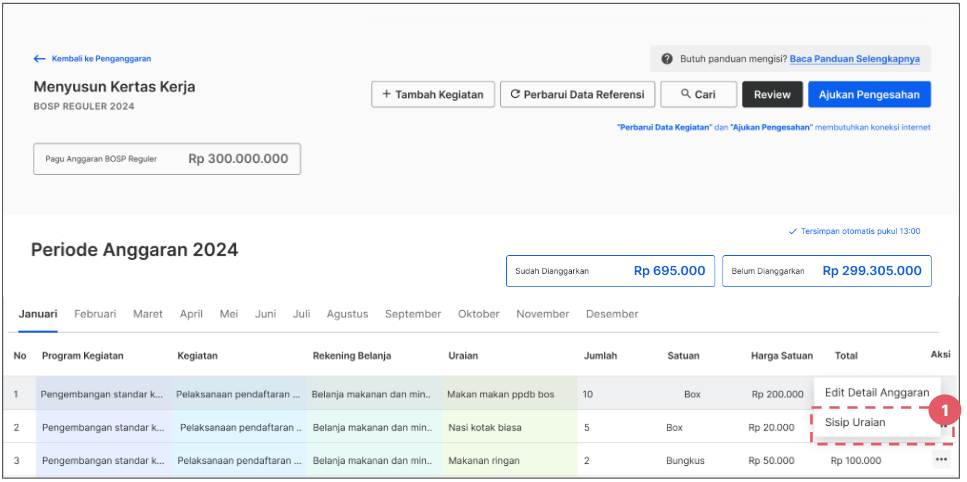
Task: Open three-dot action menu for Makanan ringan row
Action: (940, 459)
